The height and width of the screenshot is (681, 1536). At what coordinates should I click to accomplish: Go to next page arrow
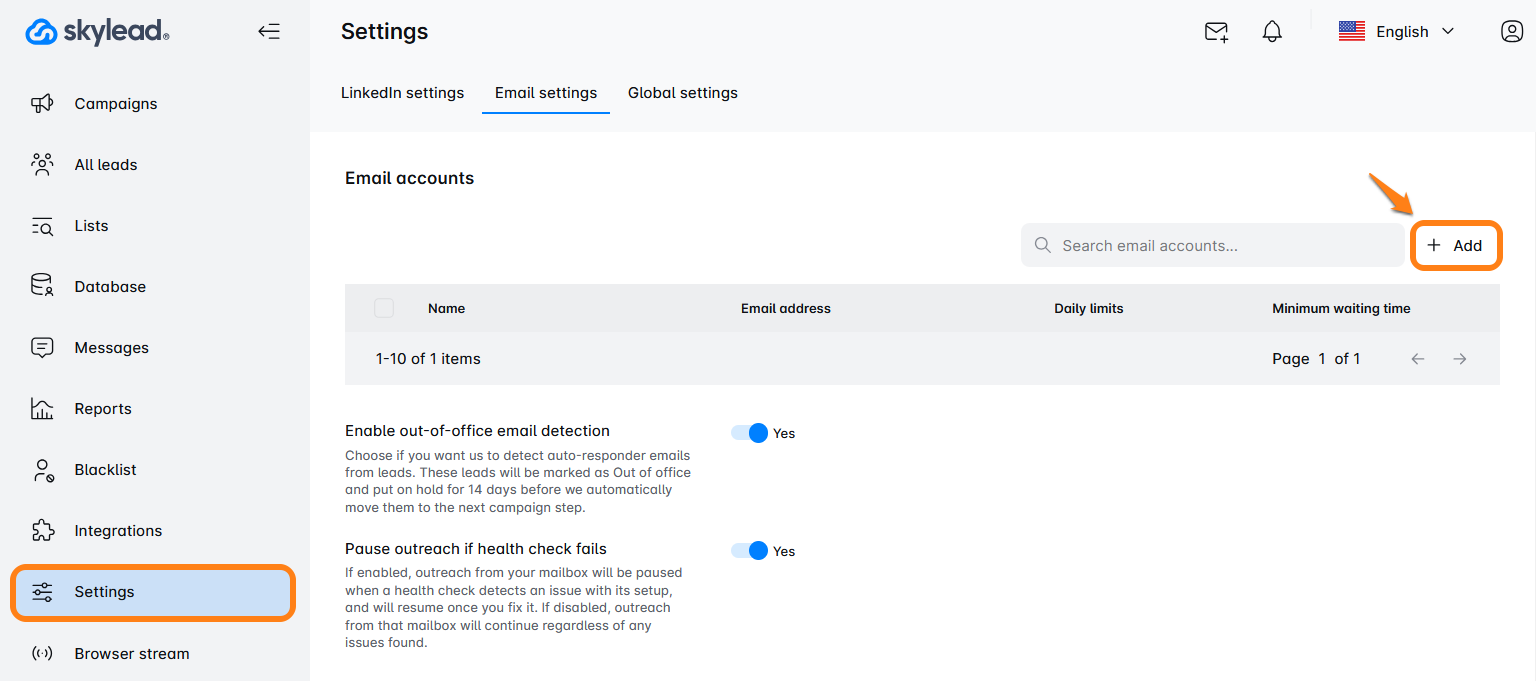1460,359
